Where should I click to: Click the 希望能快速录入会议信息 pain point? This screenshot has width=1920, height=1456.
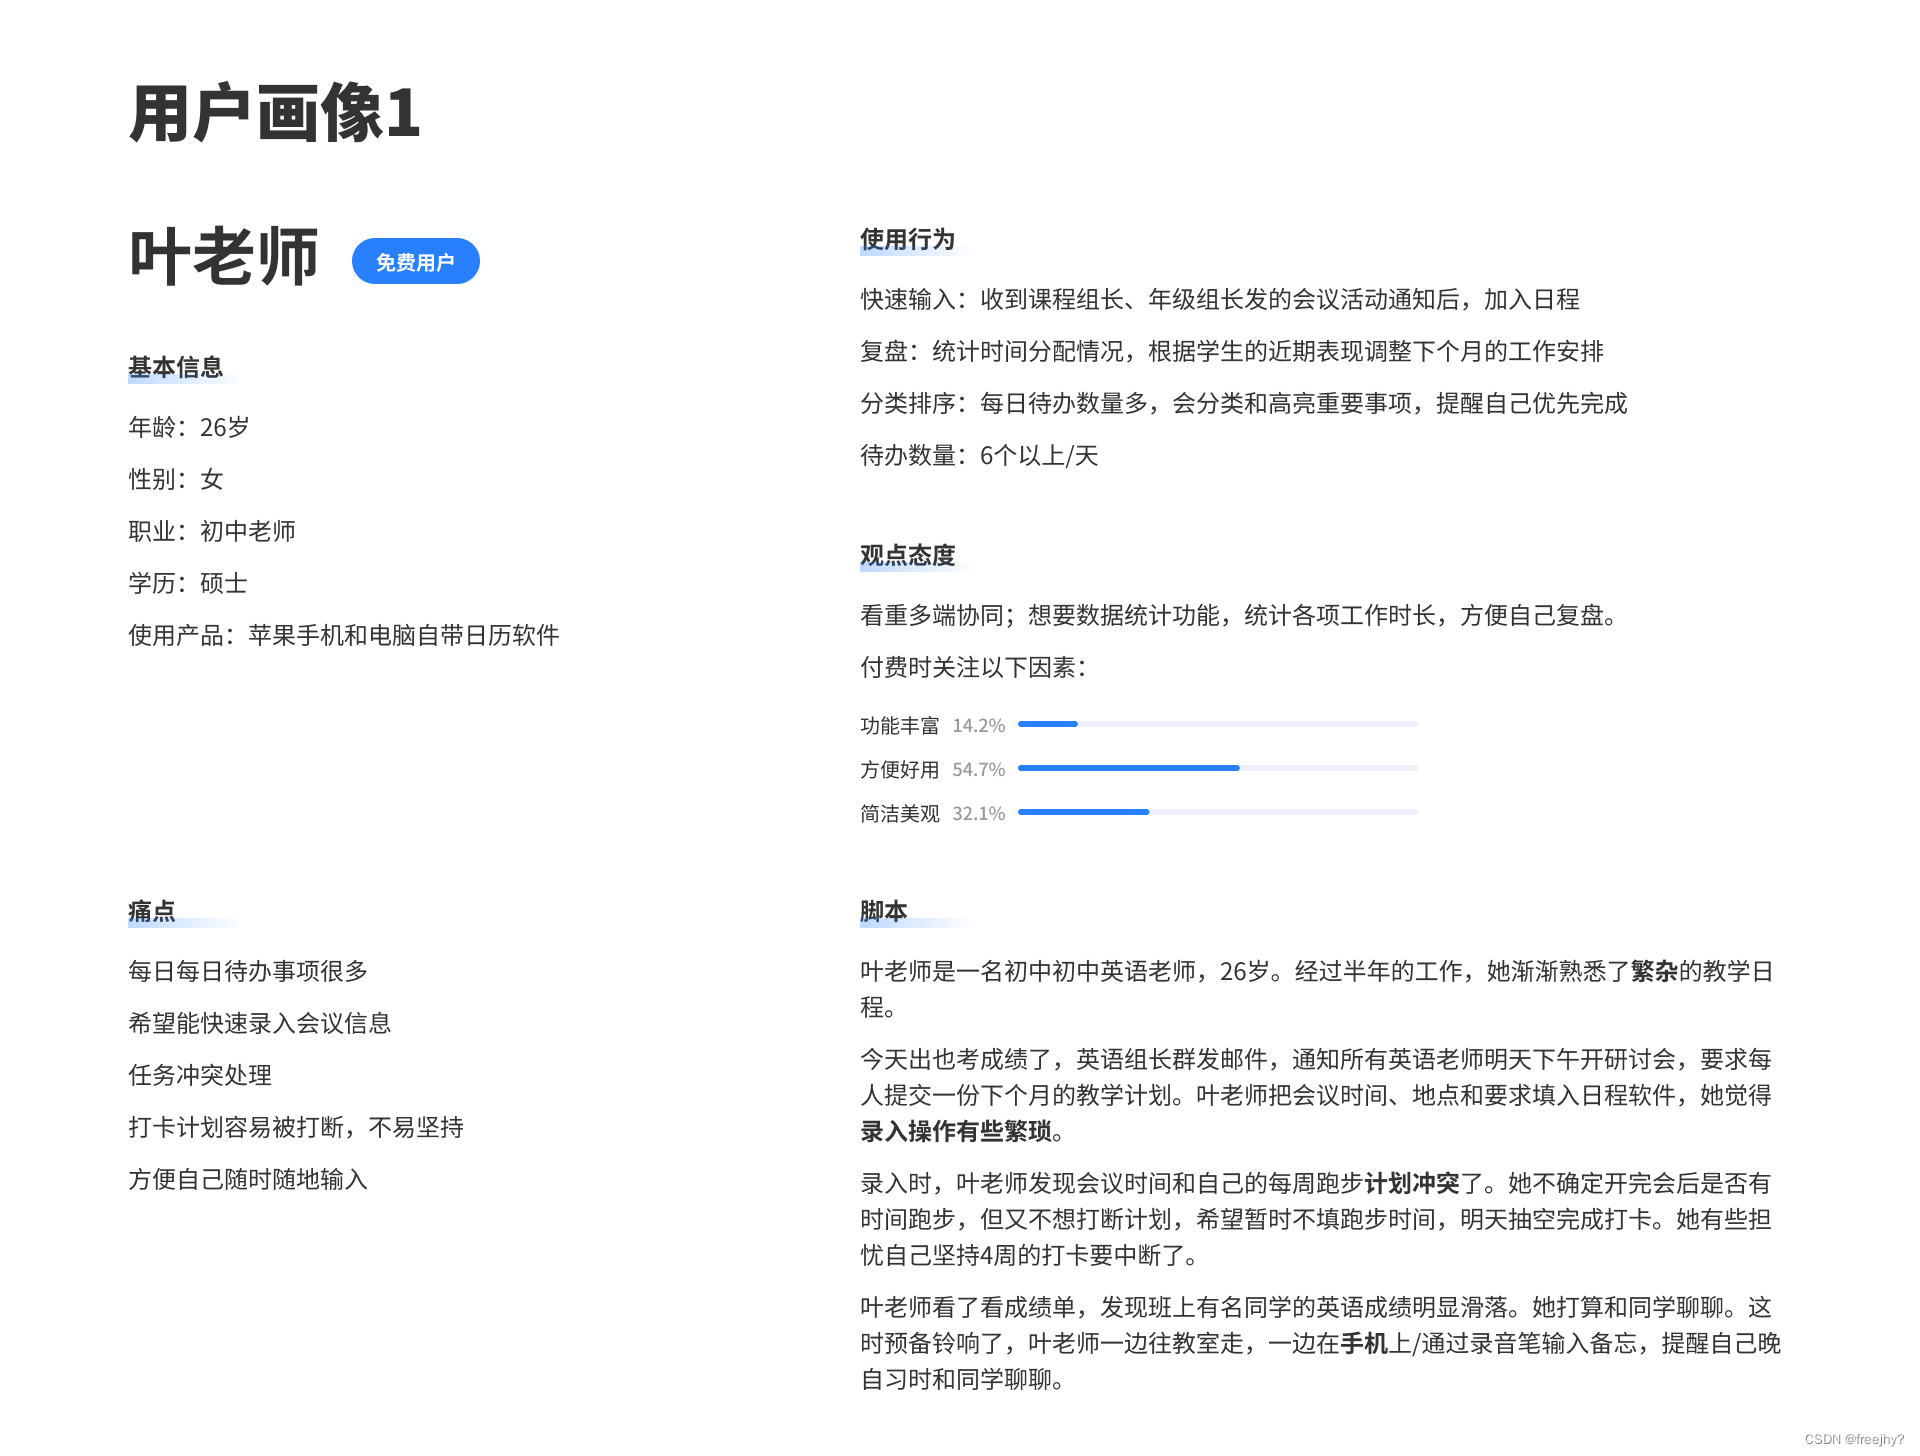point(259,1023)
